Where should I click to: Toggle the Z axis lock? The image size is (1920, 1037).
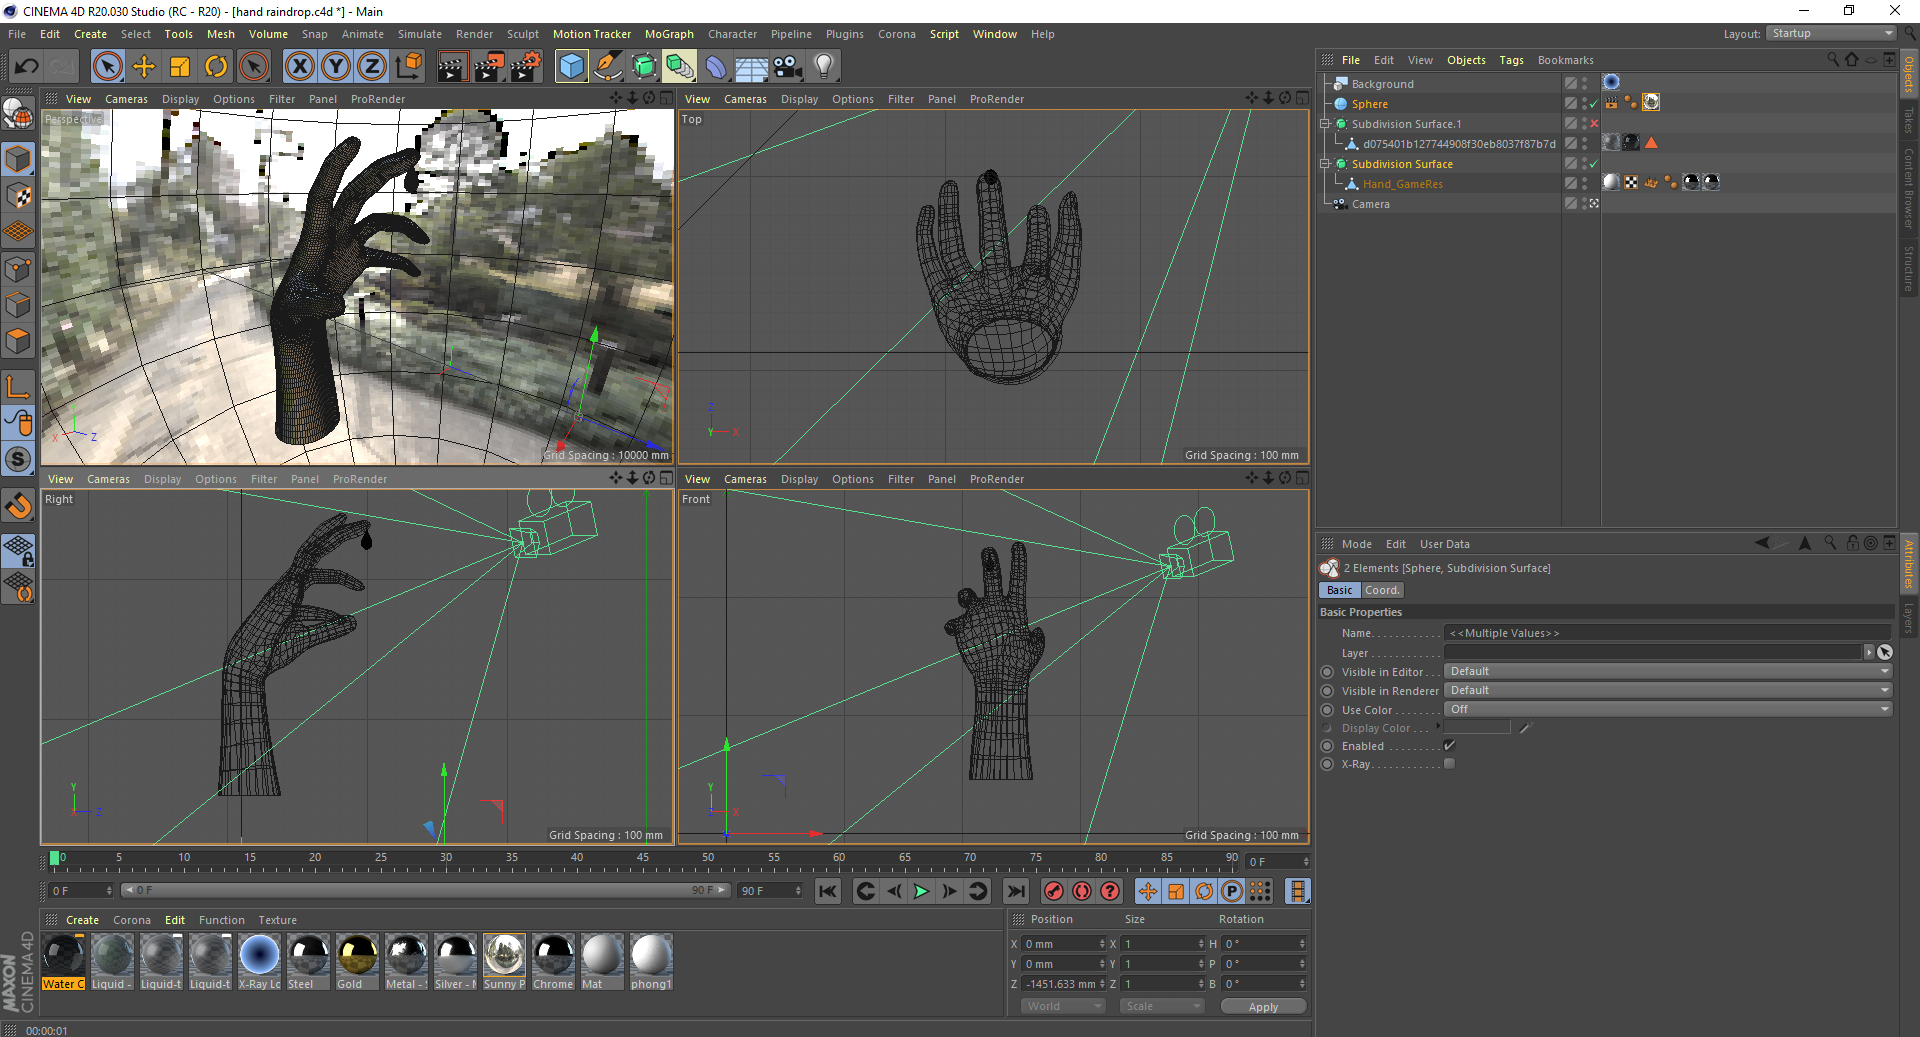tap(372, 67)
